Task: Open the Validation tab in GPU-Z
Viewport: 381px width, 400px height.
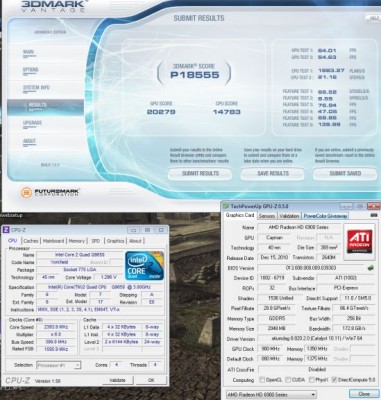Action: pos(289,216)
